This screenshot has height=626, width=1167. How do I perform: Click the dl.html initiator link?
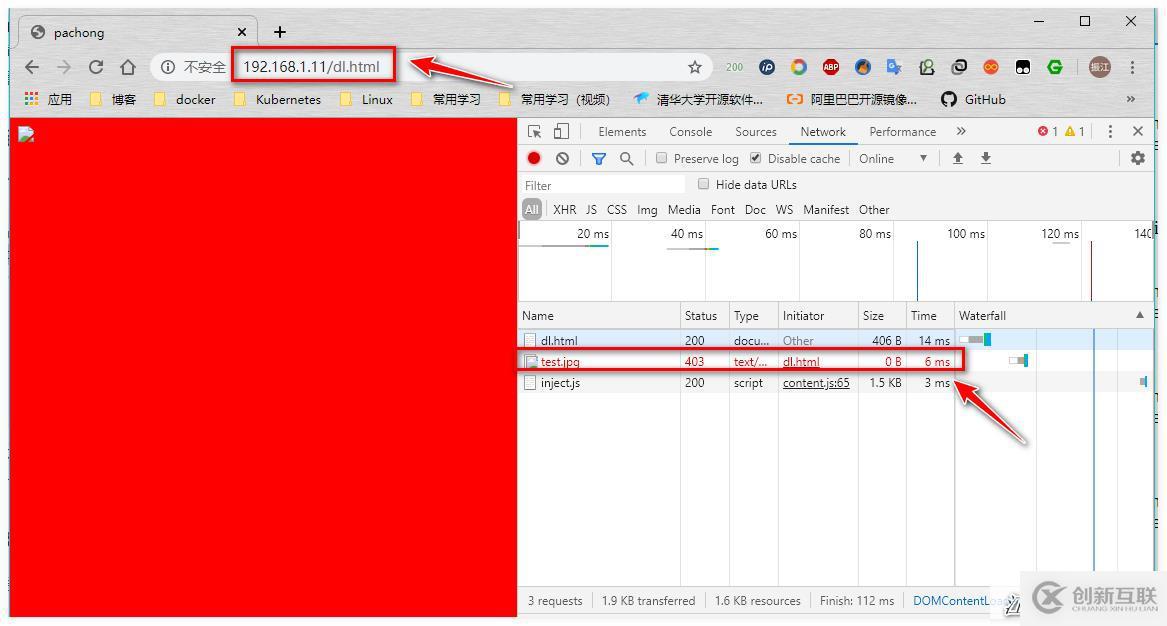pos(801,362)
